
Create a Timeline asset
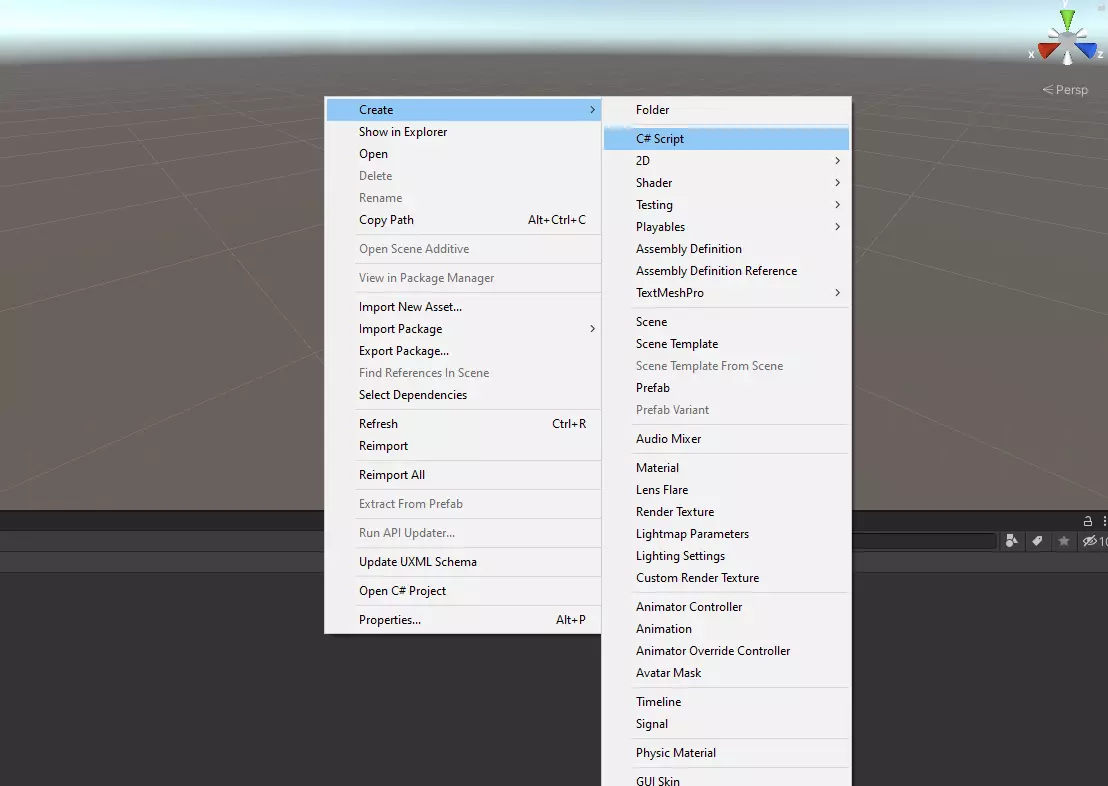pyautogui.click(x=726, y=701)
